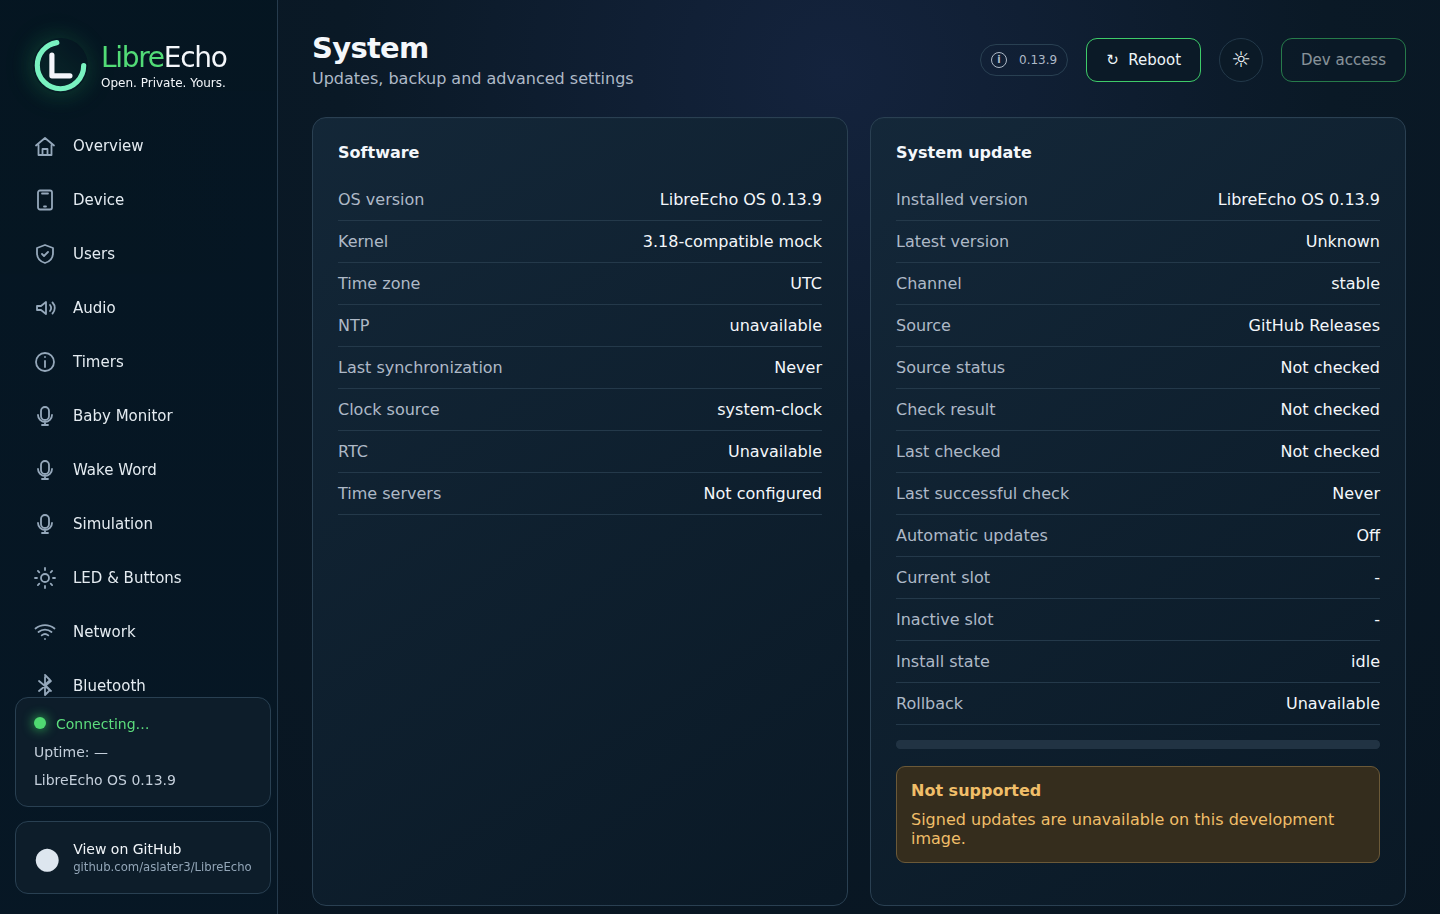Image resolution: width=1440 pixels, height=914 pixels.
Task: Open the Overview page
Action: click(x=138, y=146)
